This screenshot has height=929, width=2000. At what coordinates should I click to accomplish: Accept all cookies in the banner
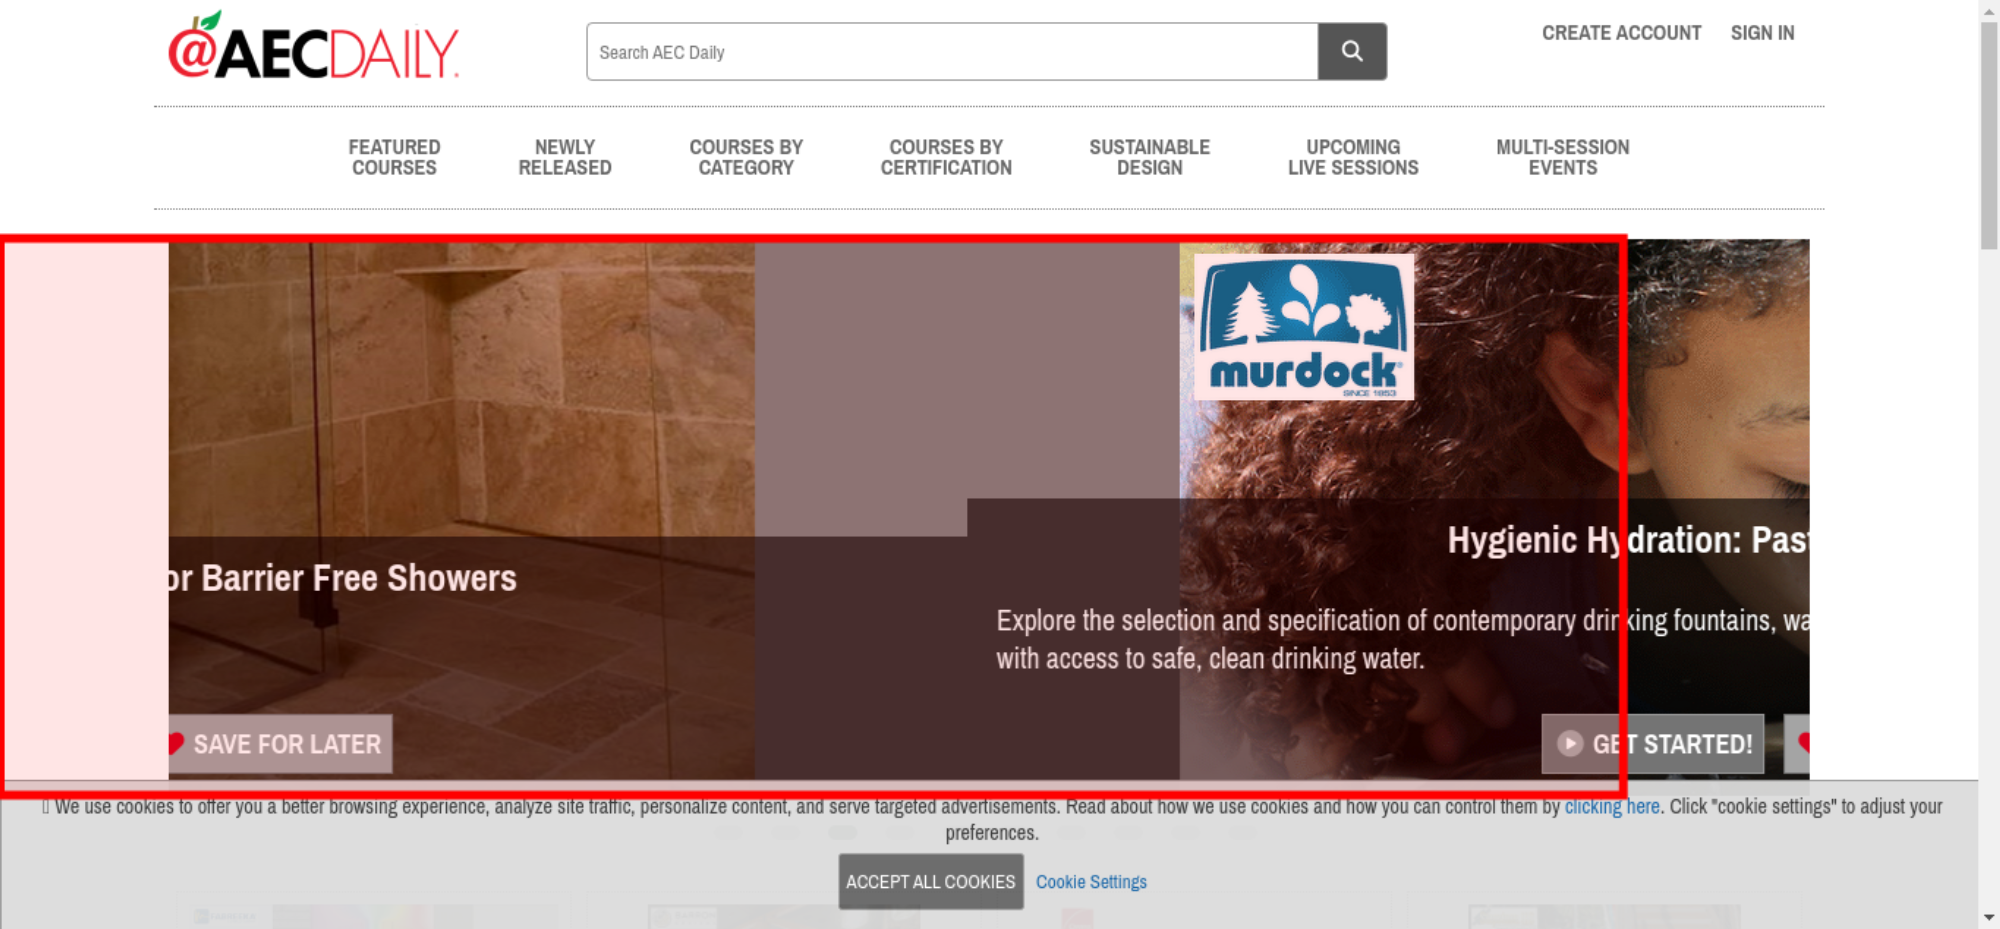click(x=930, y=882)
